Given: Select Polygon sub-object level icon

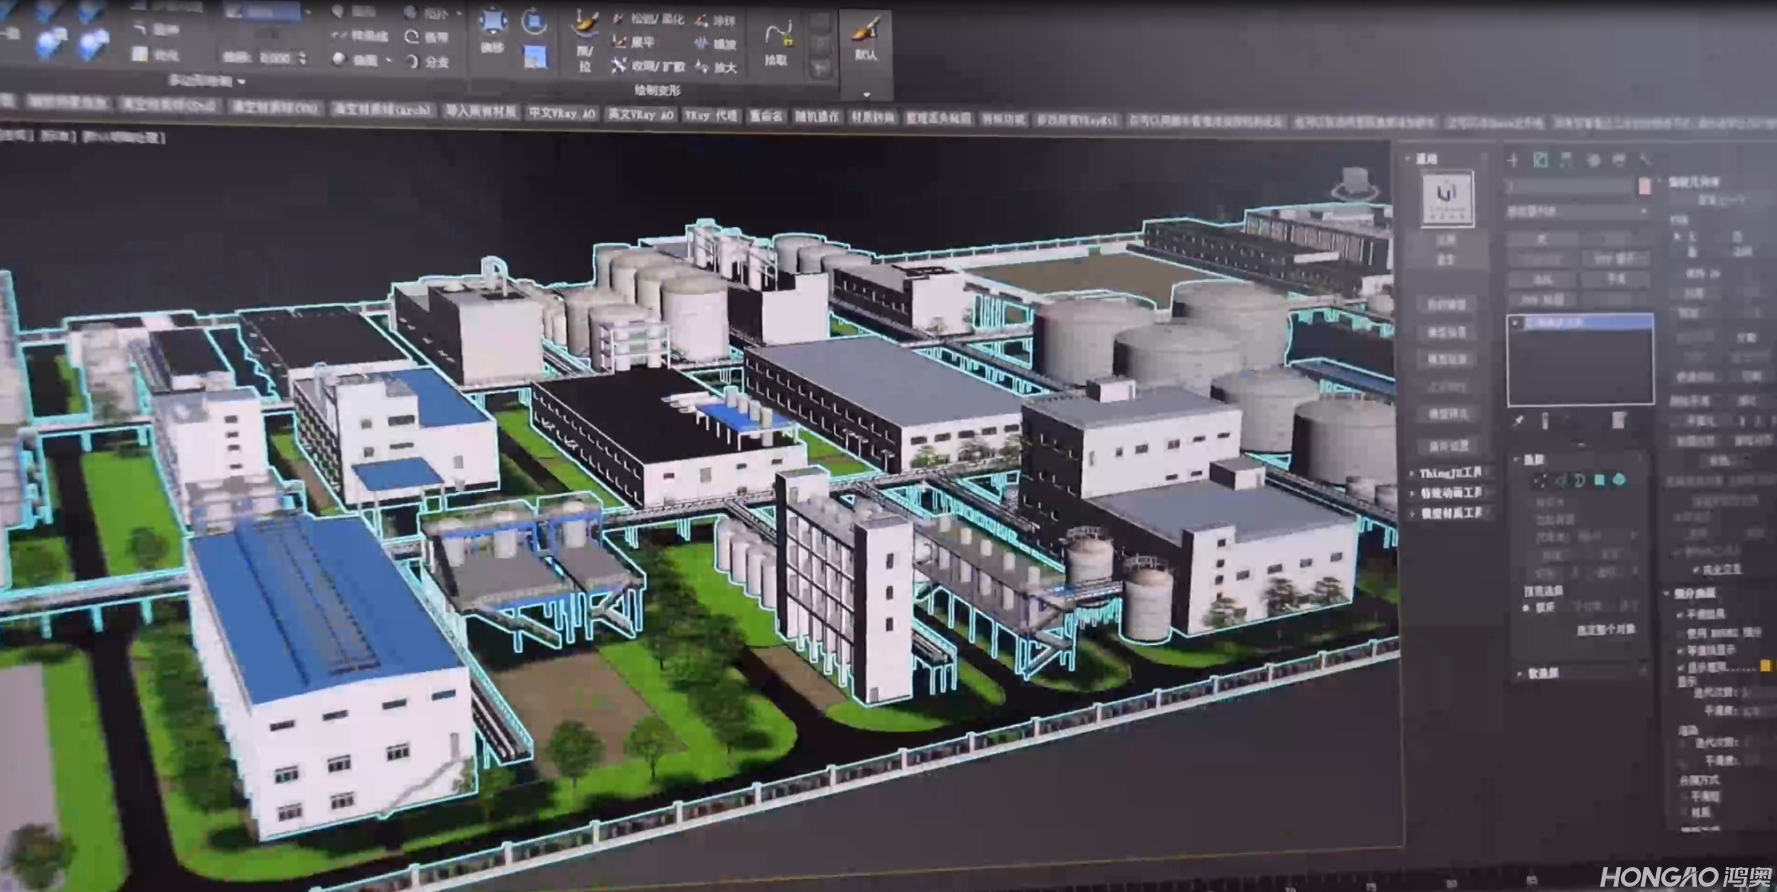Looking at the screenshot, I should coord(1600,481).
